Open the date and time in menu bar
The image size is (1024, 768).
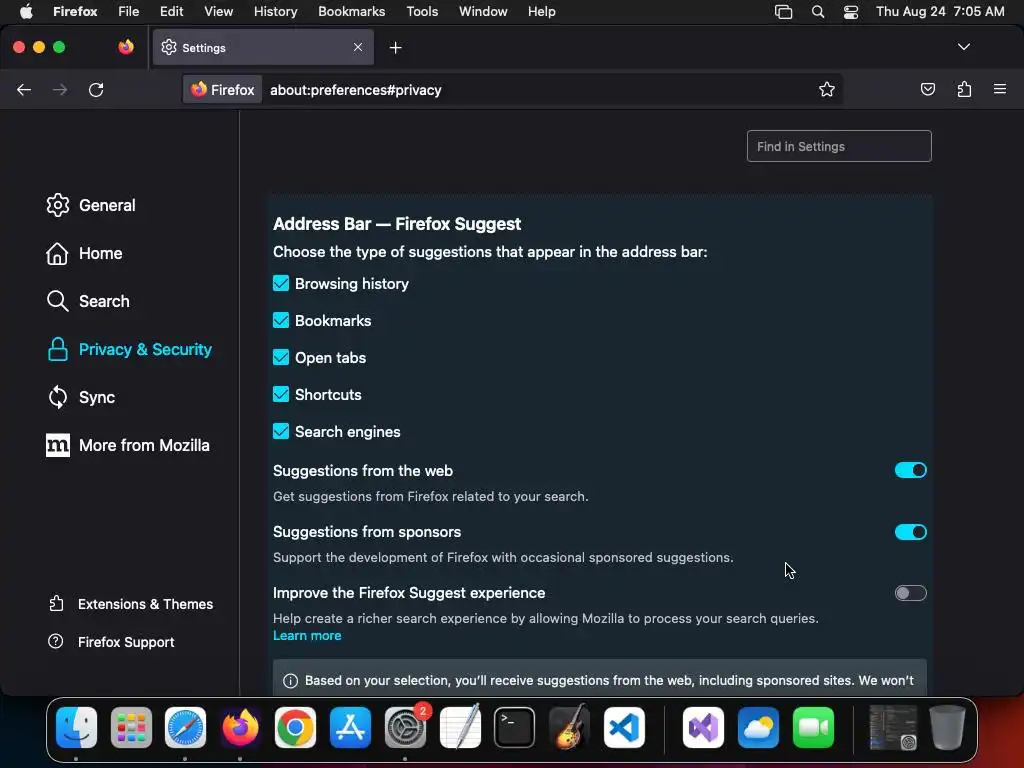(x=940, y=12)
